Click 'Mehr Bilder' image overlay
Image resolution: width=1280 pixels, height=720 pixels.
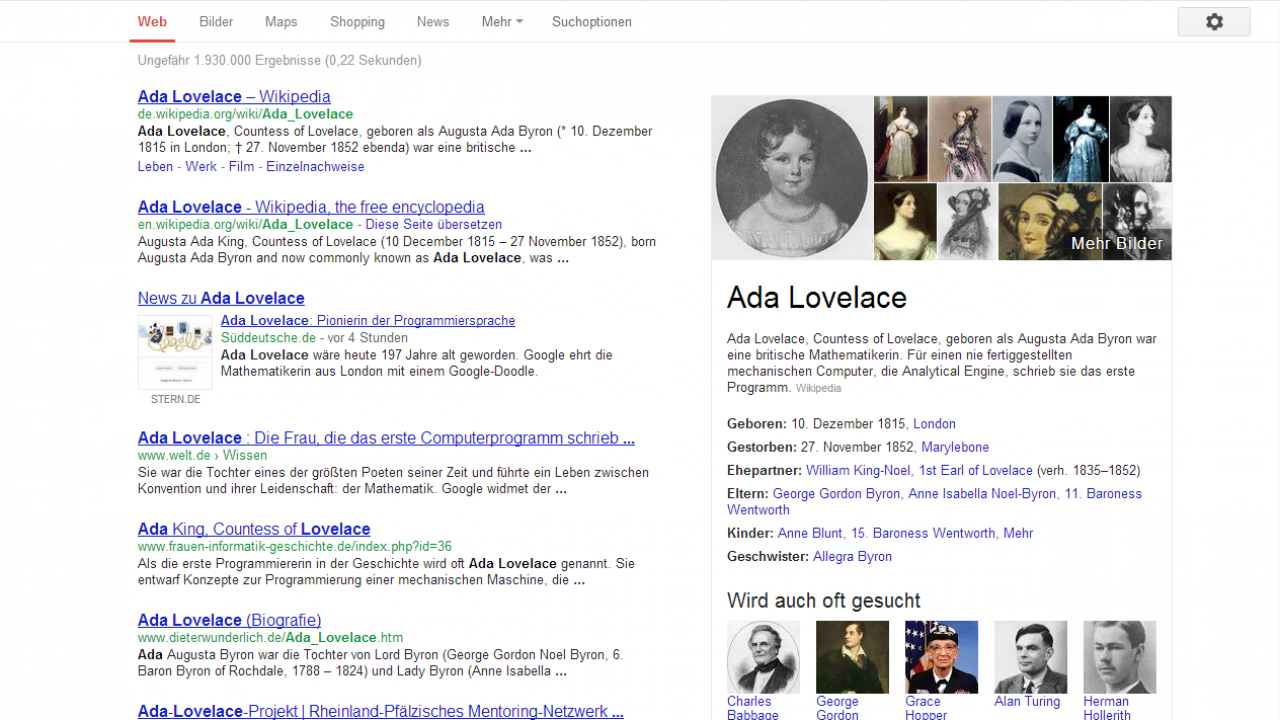click(1116, 243)
